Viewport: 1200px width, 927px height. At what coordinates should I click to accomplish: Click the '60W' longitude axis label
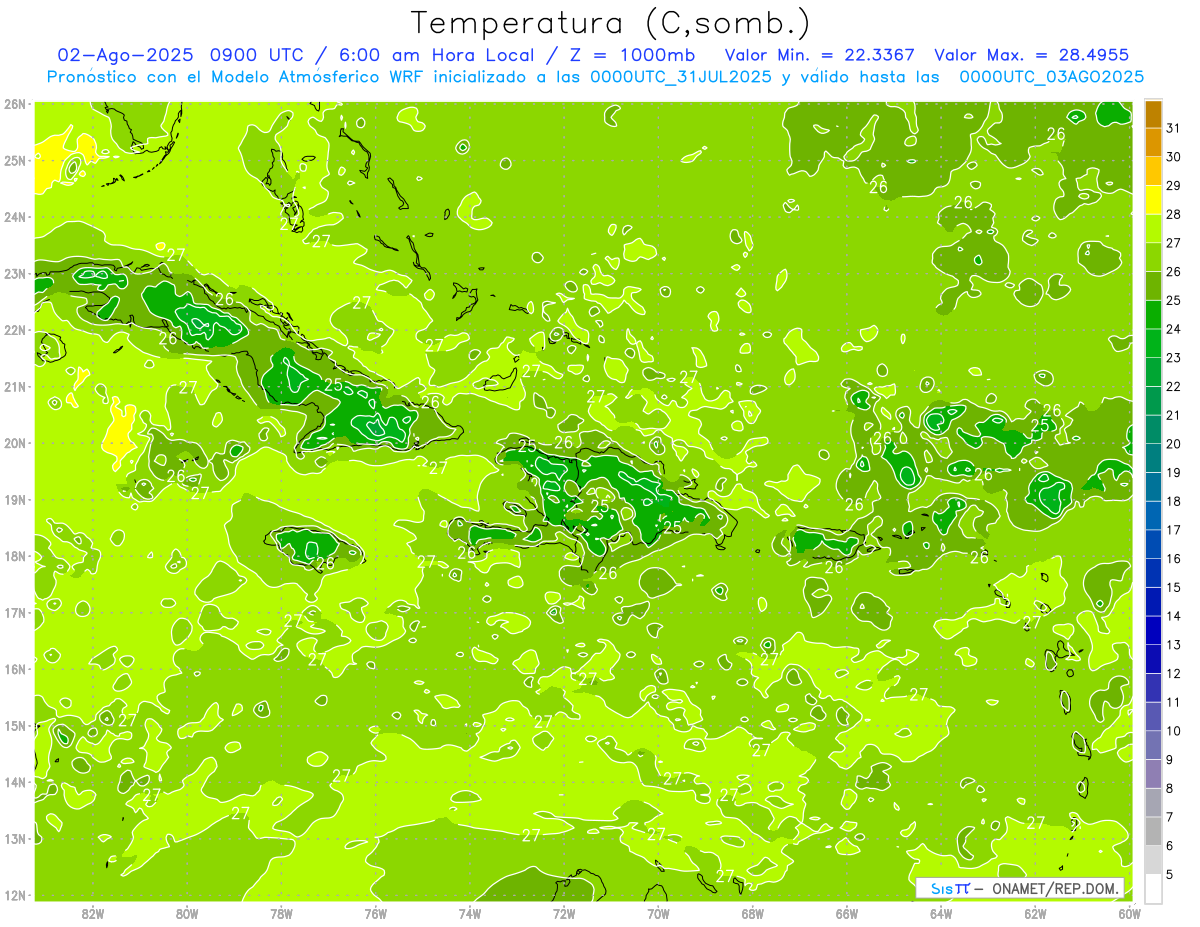coord(1129,913)
